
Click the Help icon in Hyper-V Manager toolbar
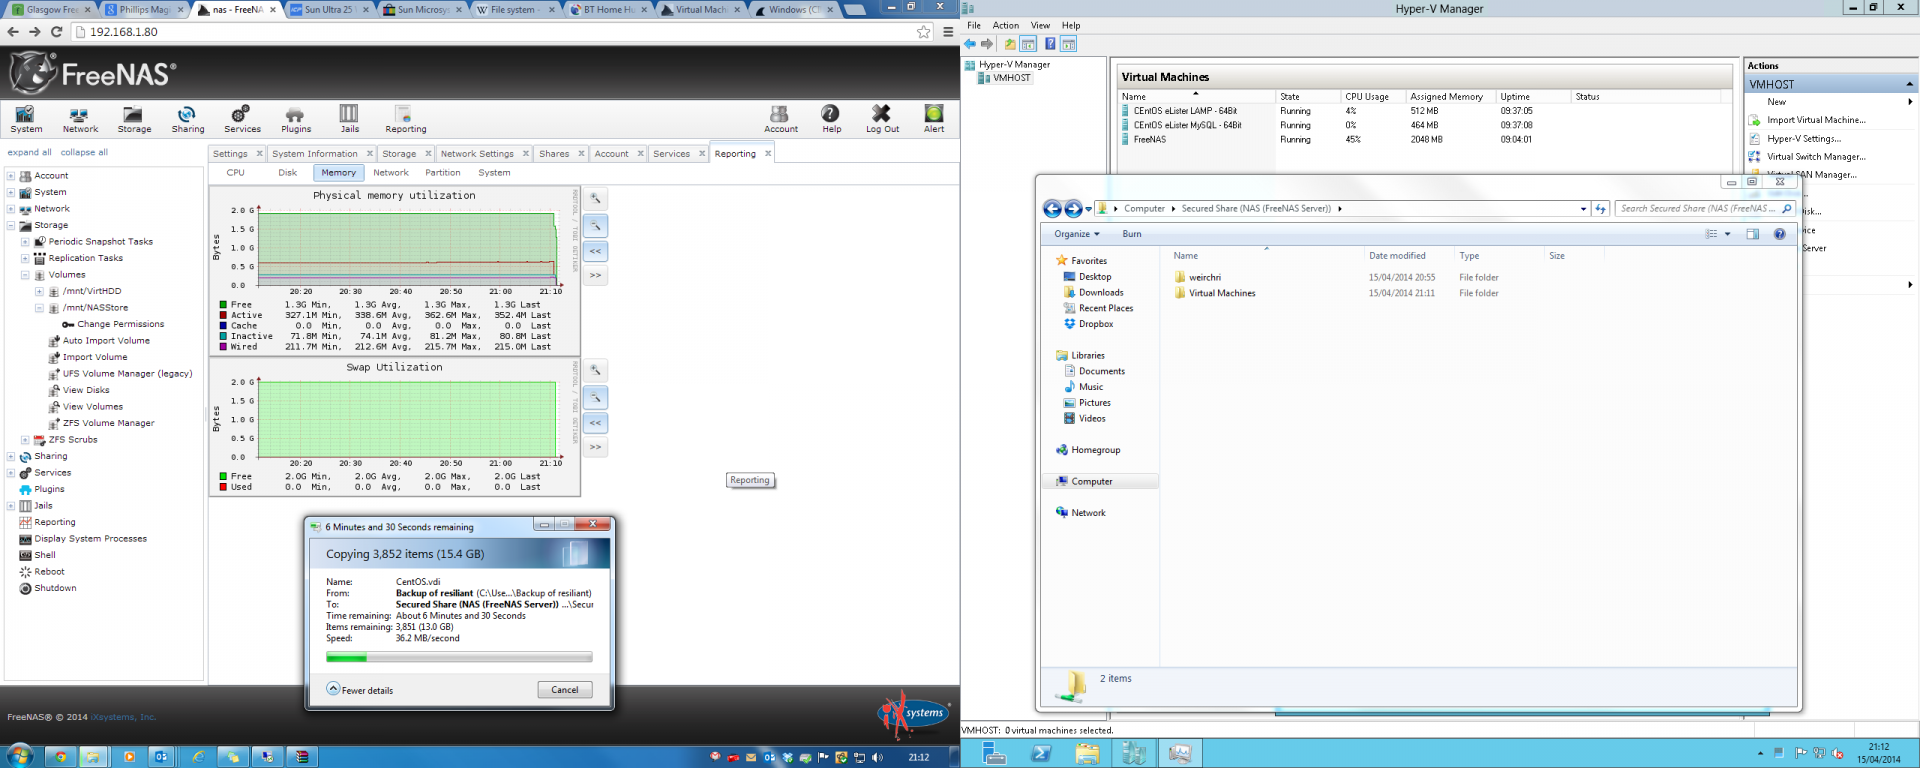tap(1050, 44)
